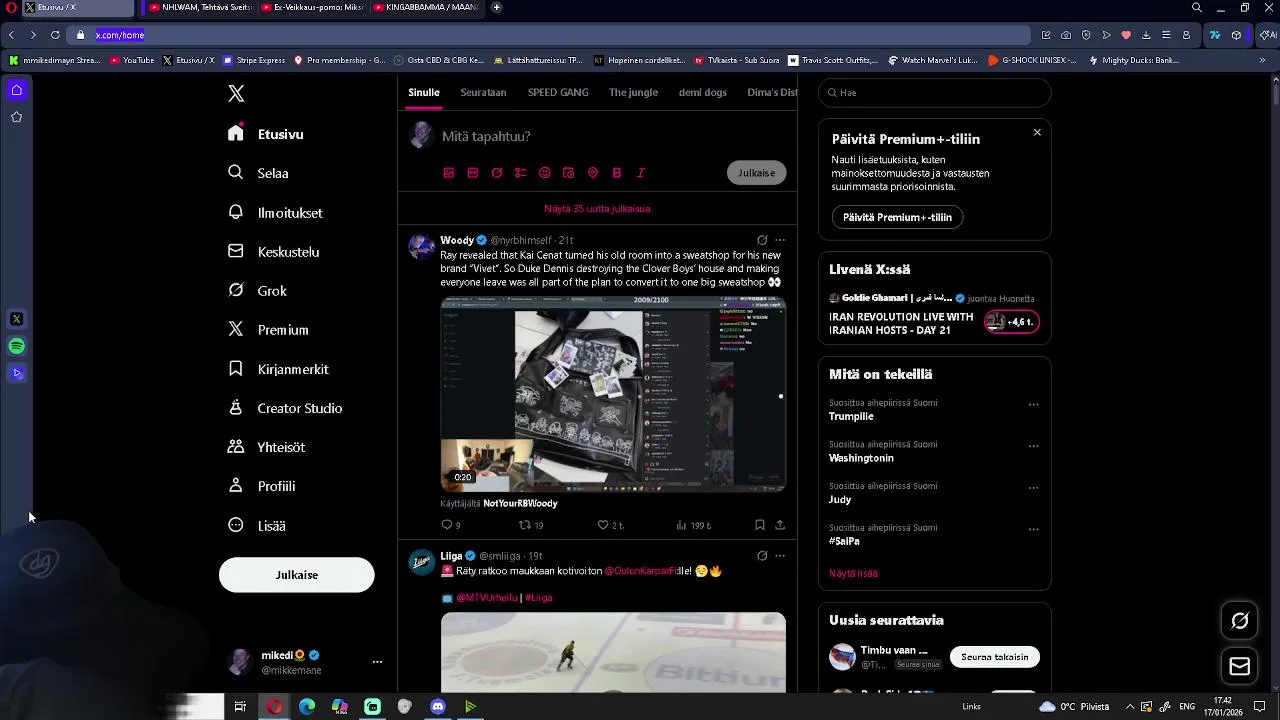Click Grok icon on Woody's post

pyautogui.click(x=762, y=240)
